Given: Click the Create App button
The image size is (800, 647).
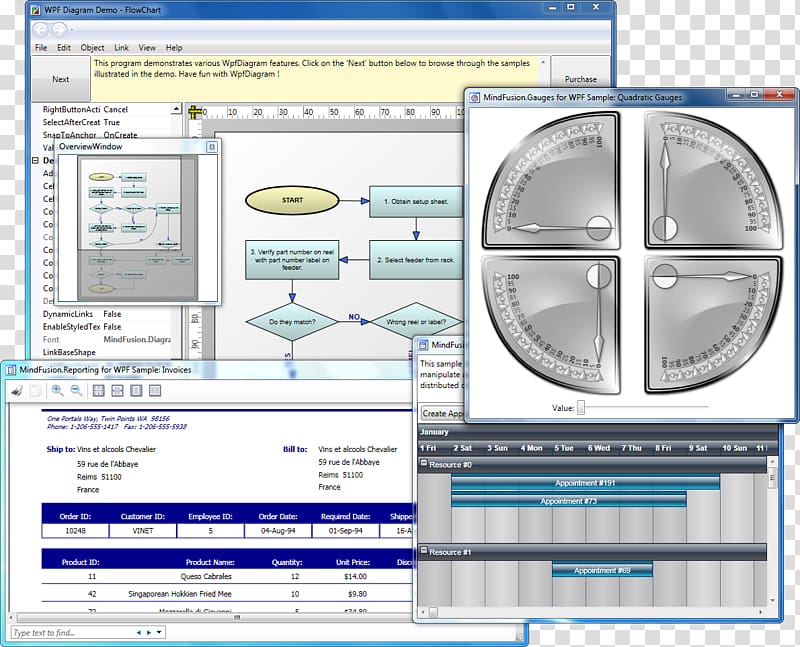Looking at the screenshot, I should (x=442, y=413).
